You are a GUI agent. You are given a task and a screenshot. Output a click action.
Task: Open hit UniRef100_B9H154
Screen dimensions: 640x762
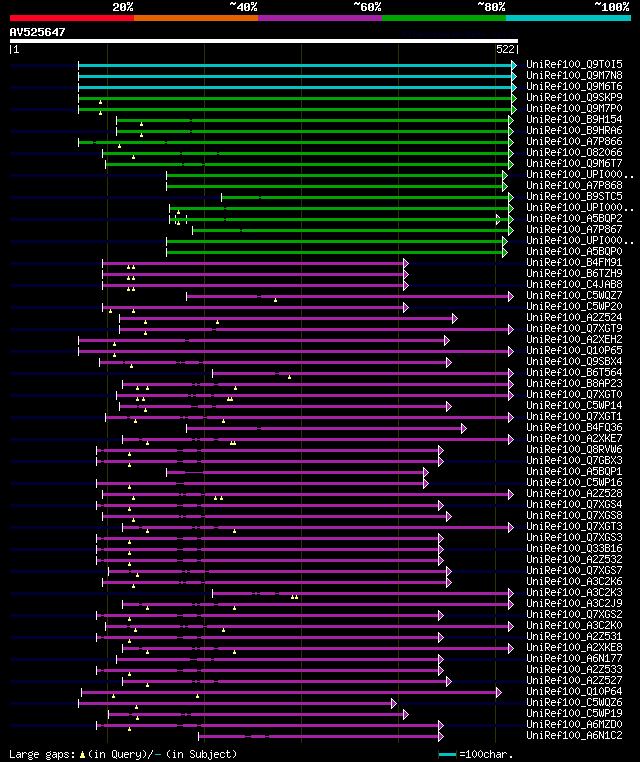tap(574, 120)
